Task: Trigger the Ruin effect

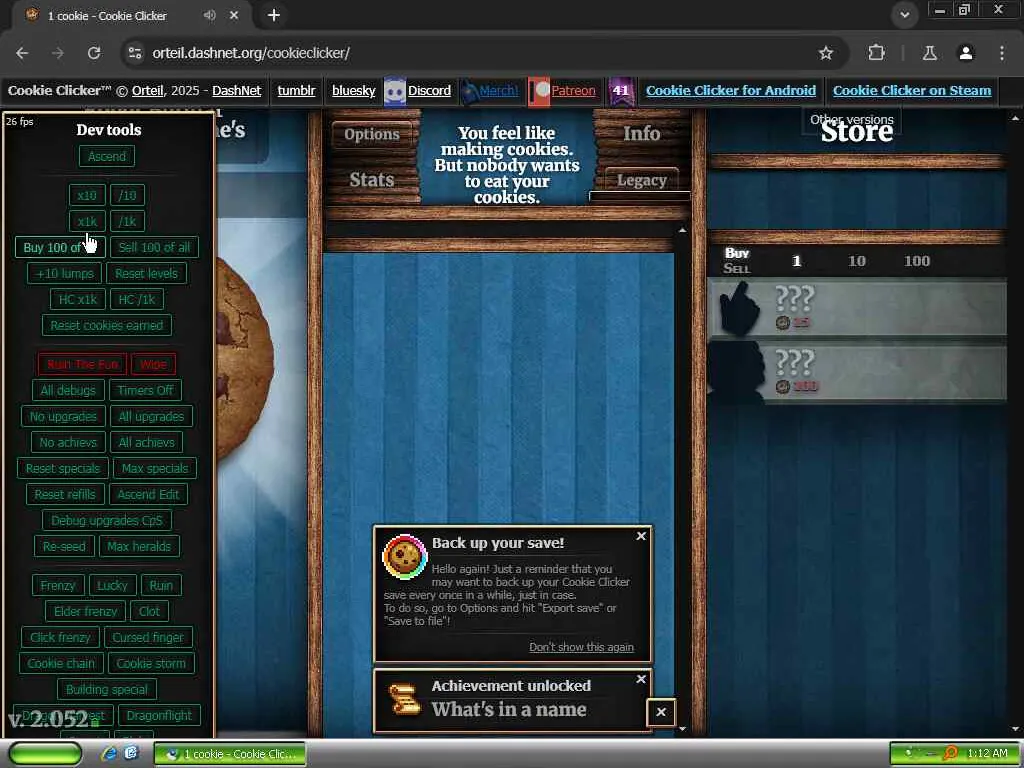Action: pos(161,586)
